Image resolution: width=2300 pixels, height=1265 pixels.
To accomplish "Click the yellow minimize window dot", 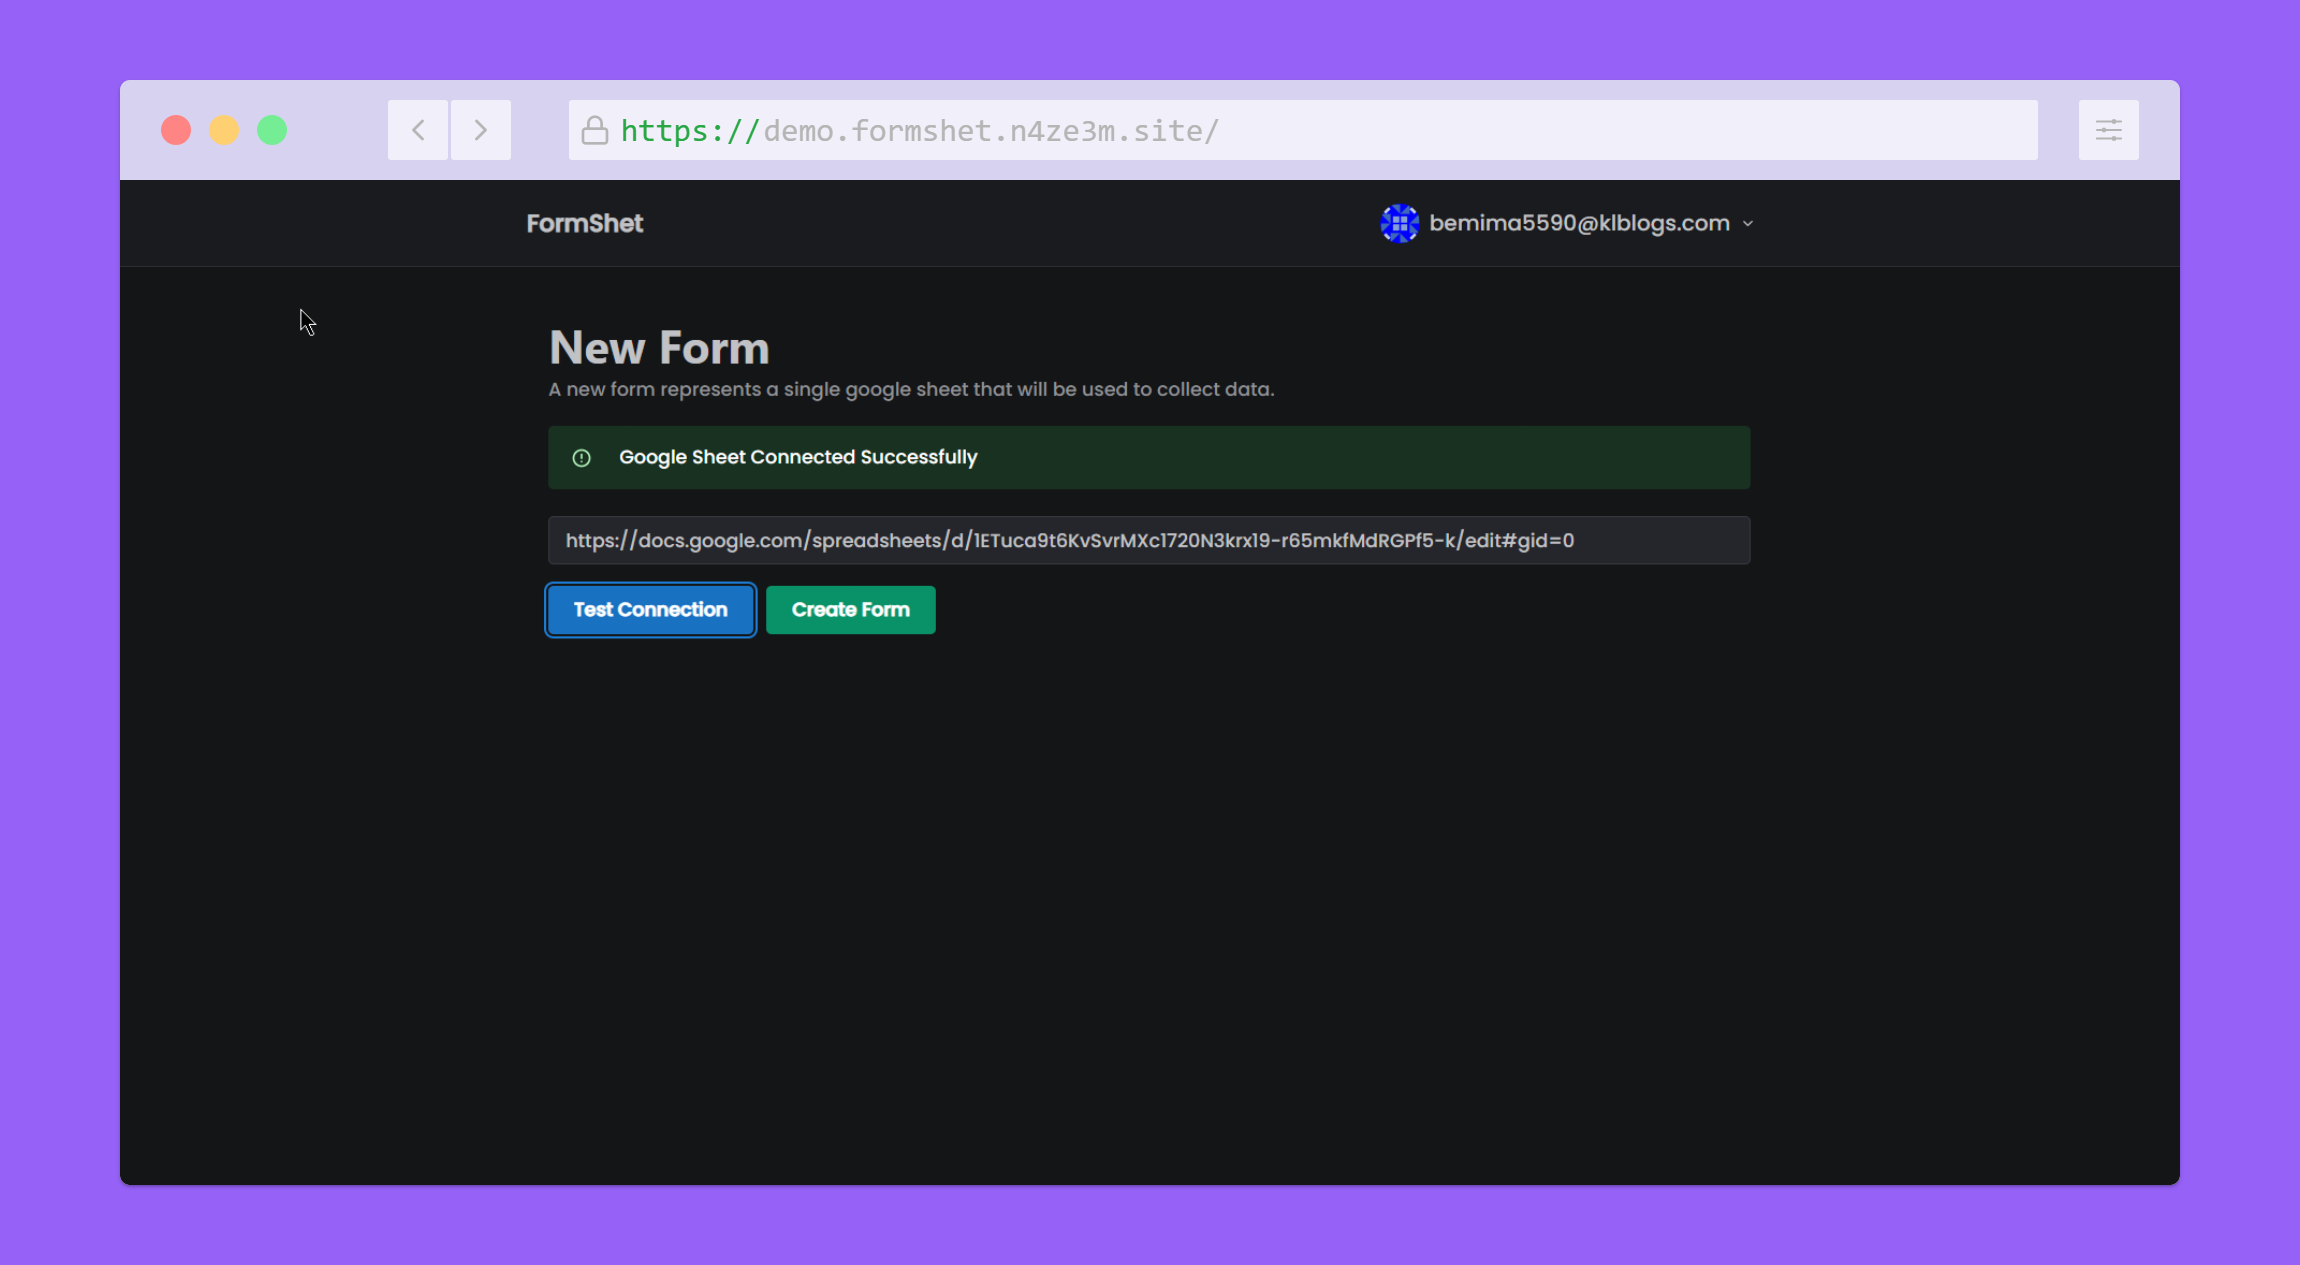I will pyautogui.click(x=224, y=130).
